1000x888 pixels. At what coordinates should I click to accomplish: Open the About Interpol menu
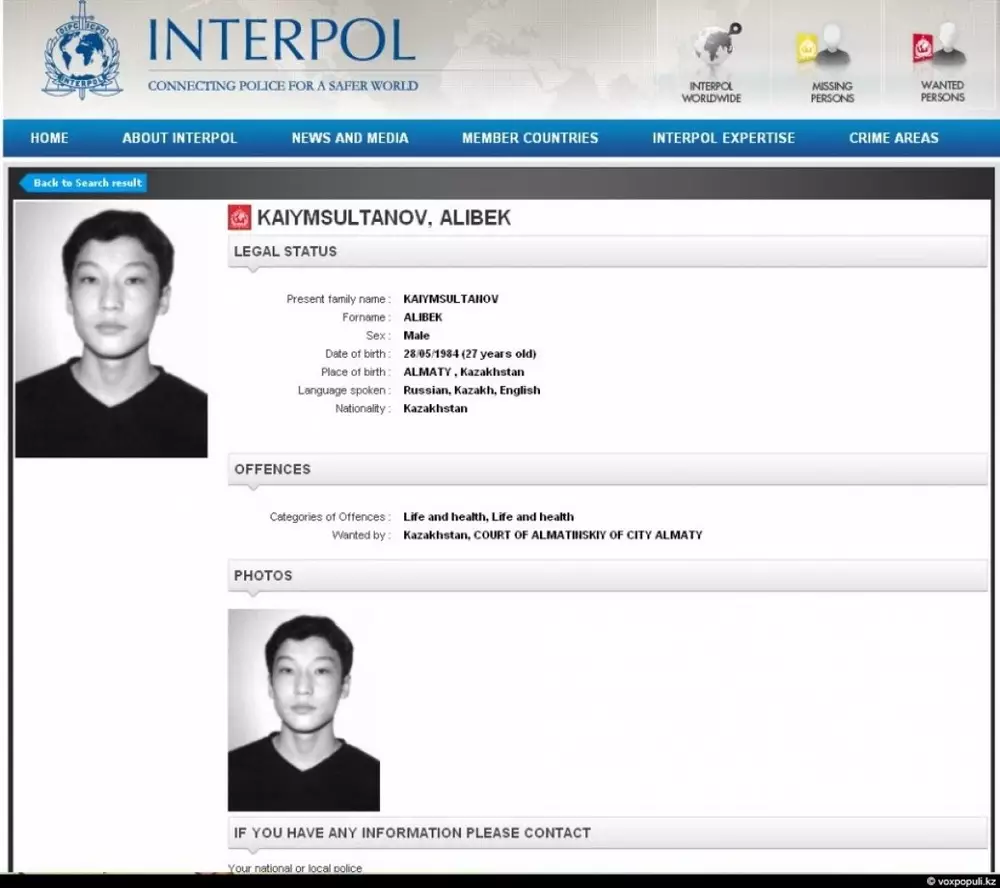click(x=180, y=138)
